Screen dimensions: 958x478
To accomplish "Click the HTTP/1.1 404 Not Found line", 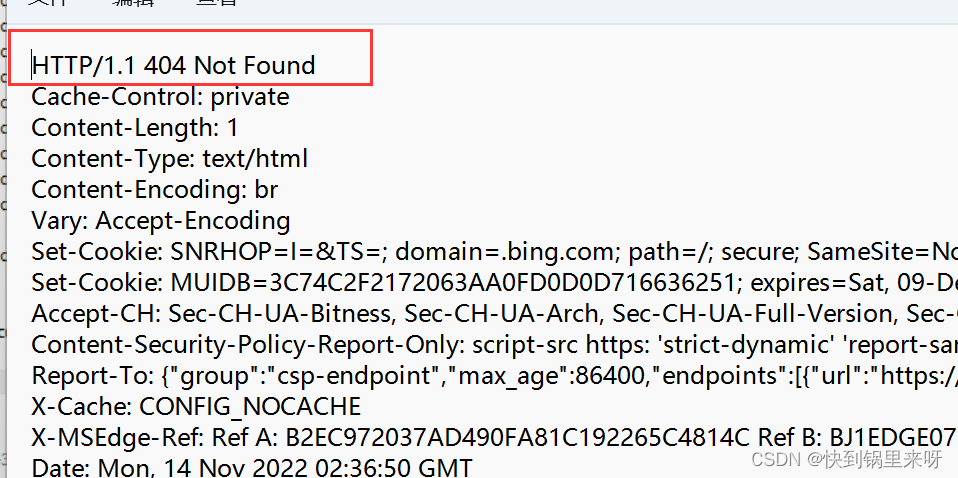I will coord(173,66).
